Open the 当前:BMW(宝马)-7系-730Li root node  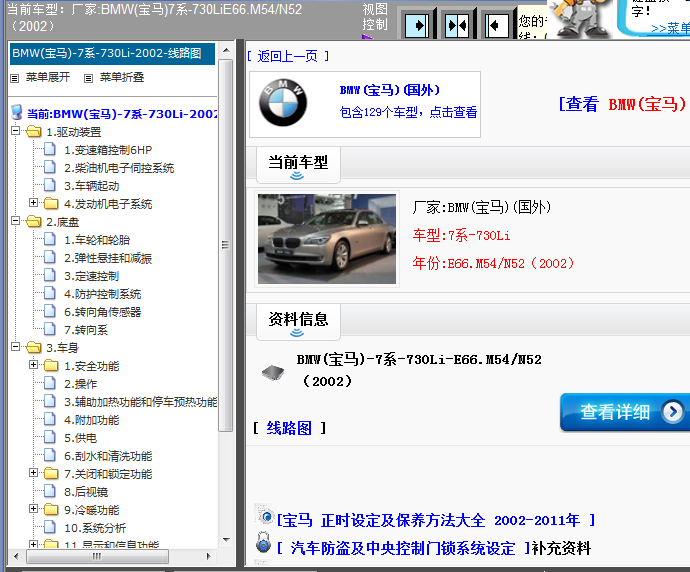[122, 114]
